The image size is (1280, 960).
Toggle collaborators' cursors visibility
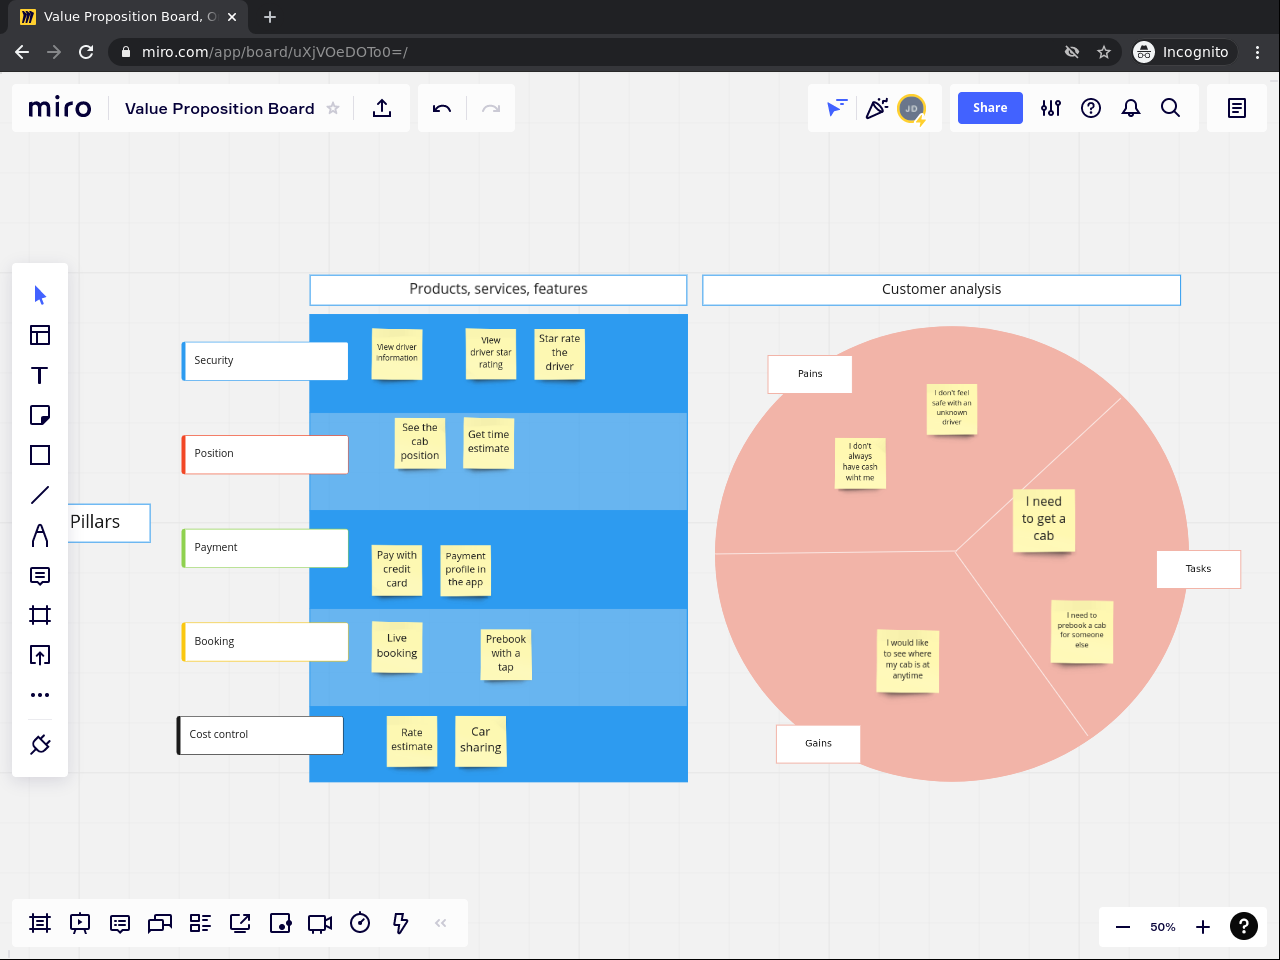click(x=837, y=108)
